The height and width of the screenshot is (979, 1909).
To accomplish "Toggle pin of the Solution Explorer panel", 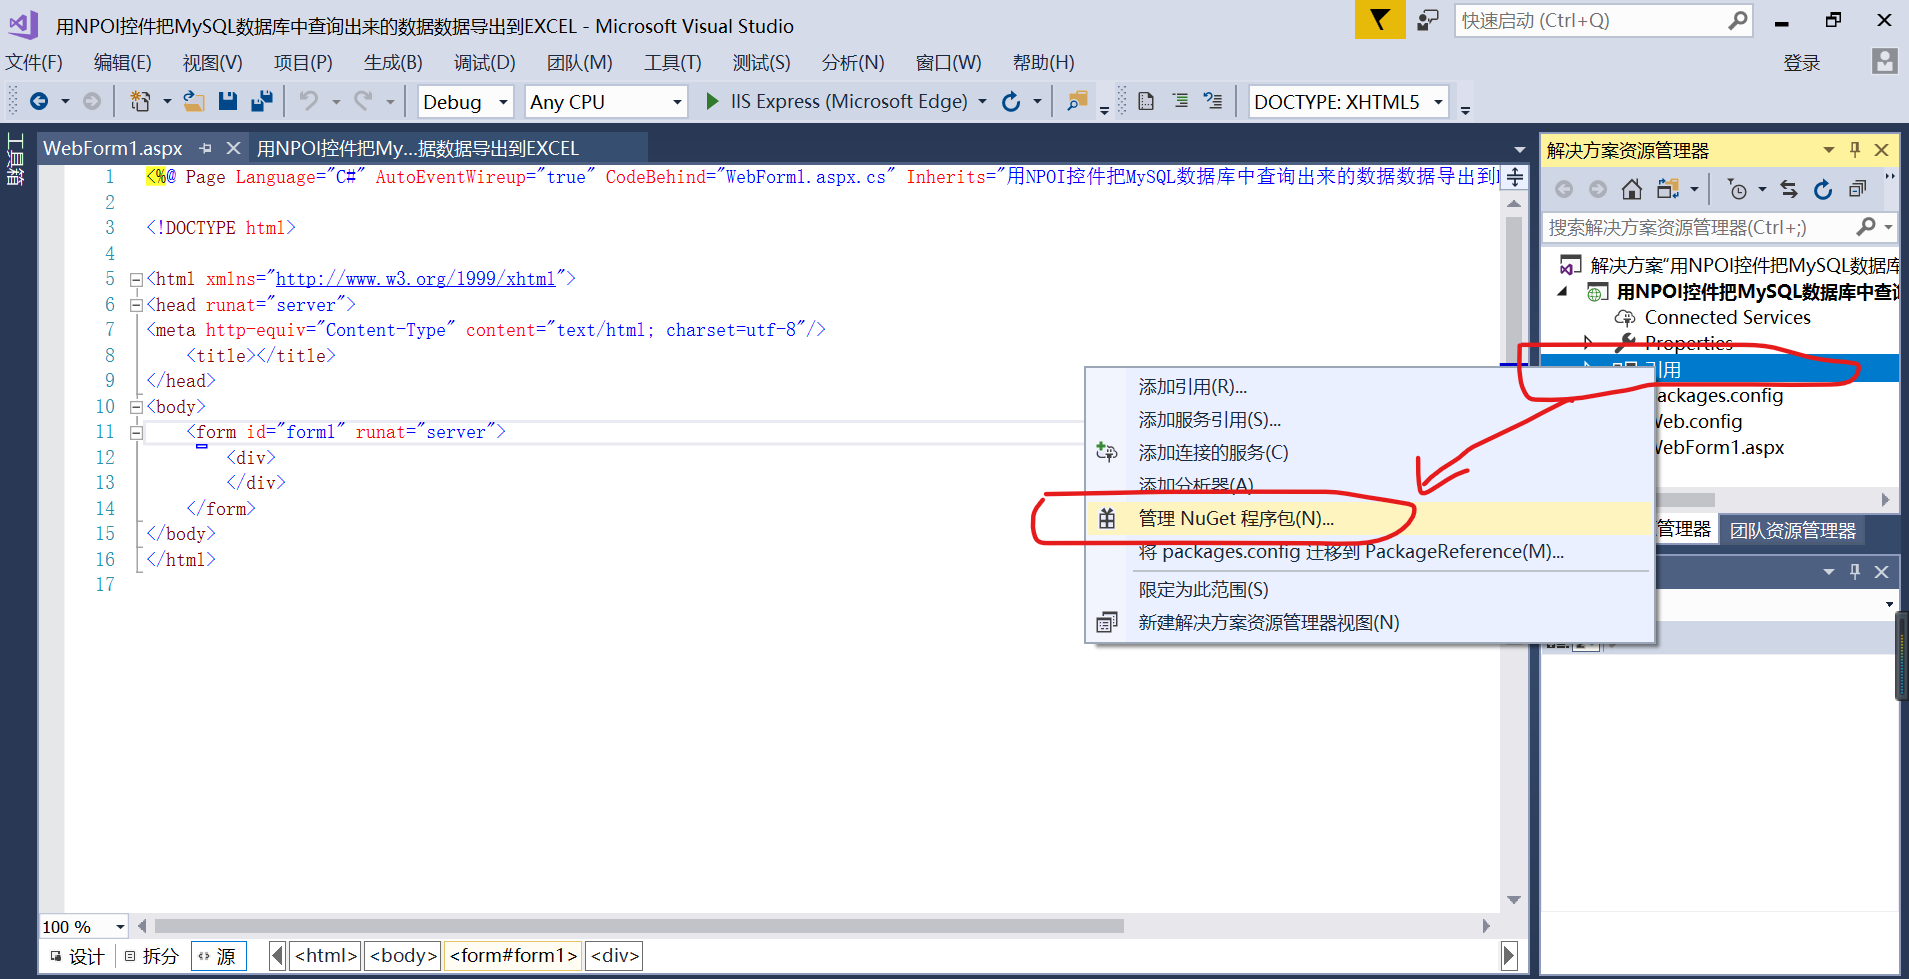I will click(1855, 149).
